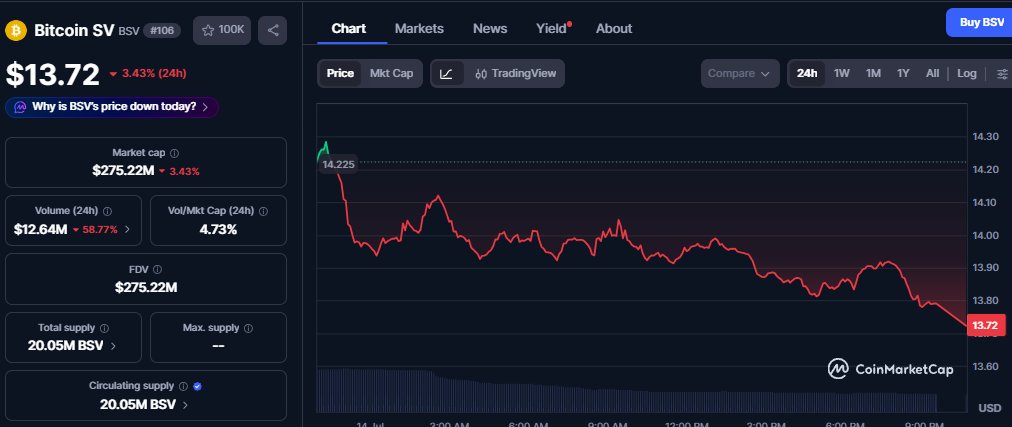Viewport: 1012px width, 427px height.
Task: Select the 1W time range
Action: [x=842, y=74]
